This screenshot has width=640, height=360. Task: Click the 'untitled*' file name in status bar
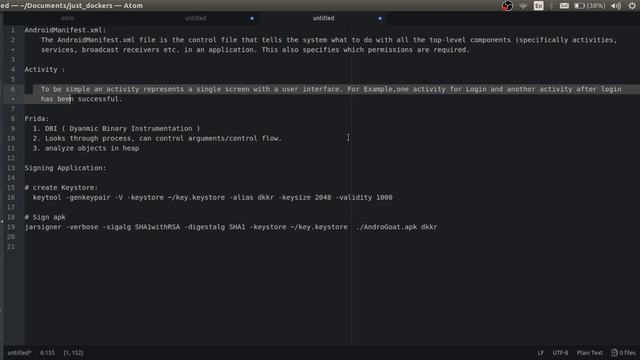[19, 353]
